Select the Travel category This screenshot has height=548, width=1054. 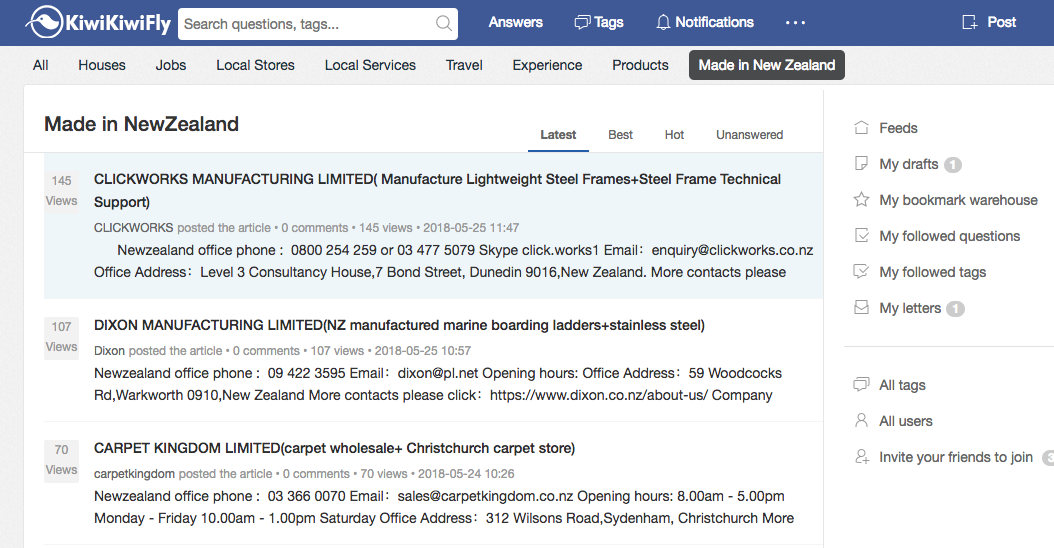[x=464, y=65]
